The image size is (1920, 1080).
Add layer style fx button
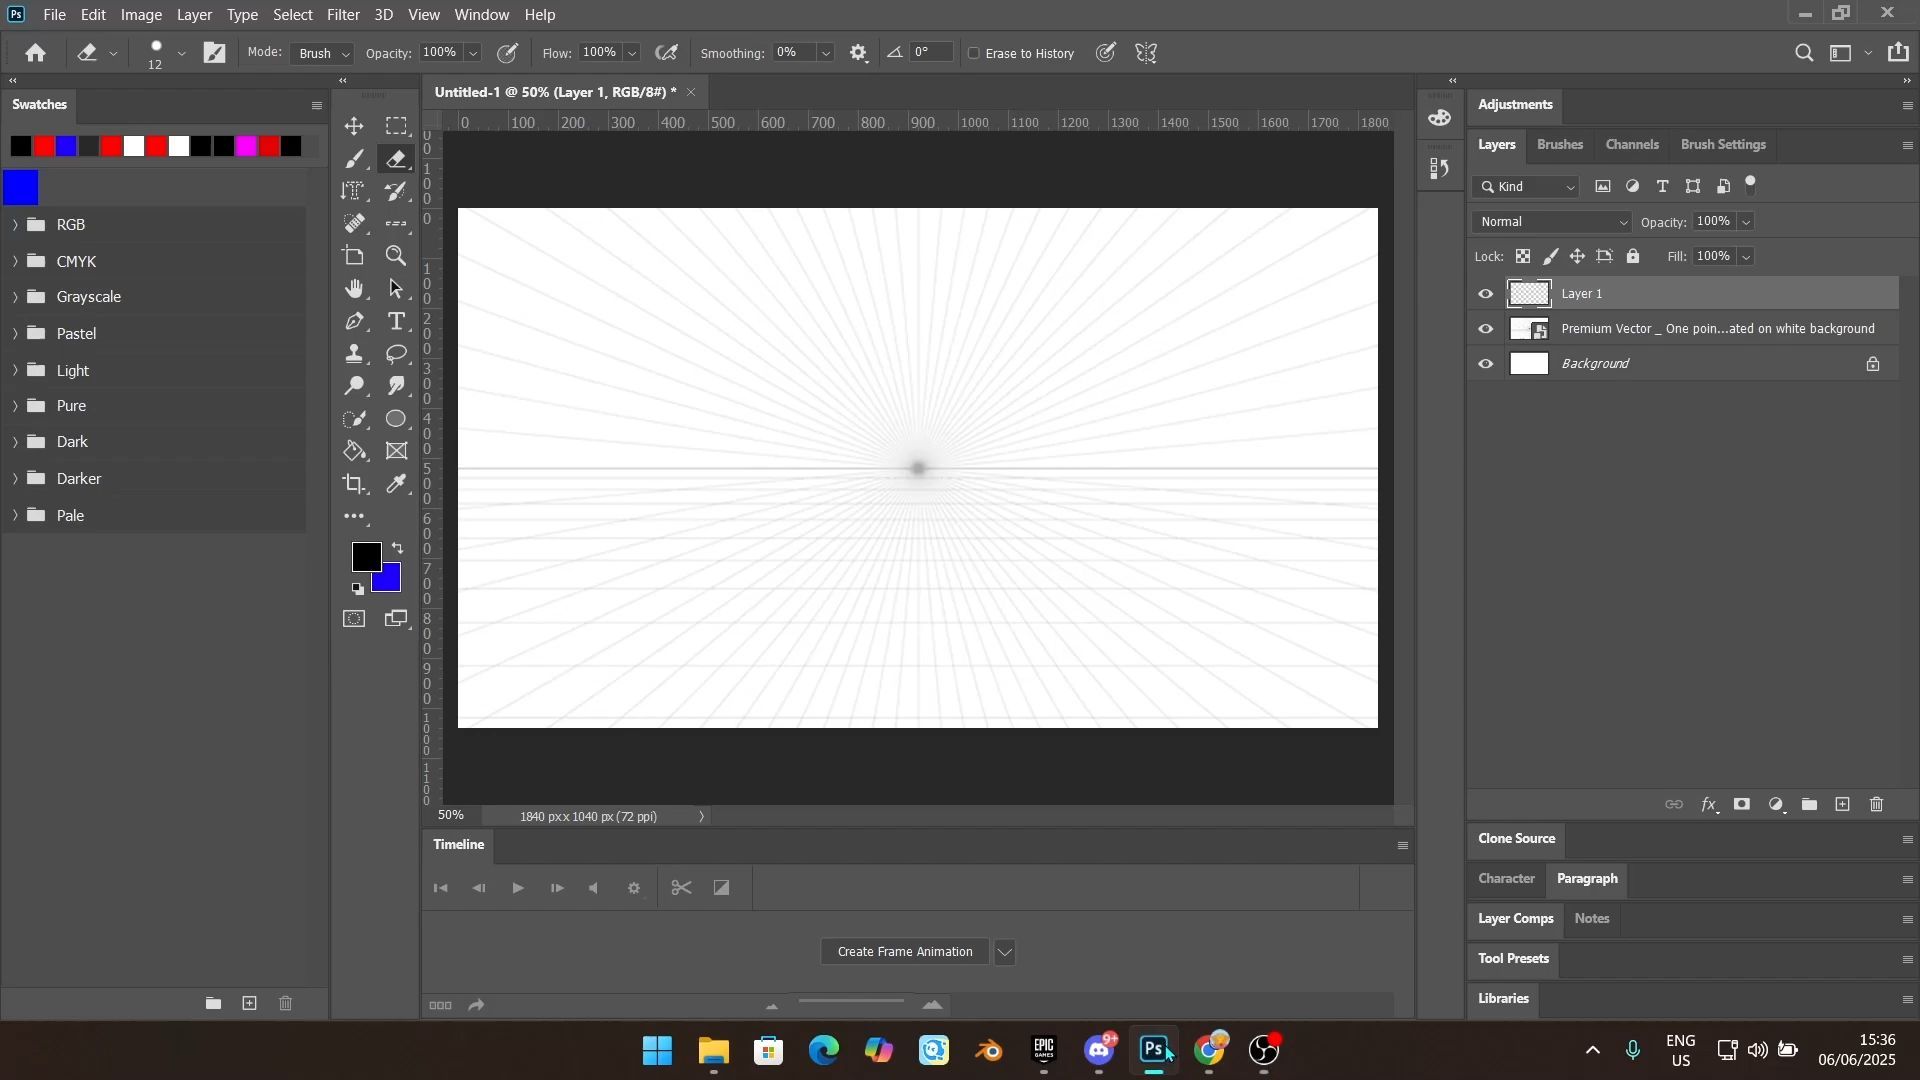coord(1710,805)
